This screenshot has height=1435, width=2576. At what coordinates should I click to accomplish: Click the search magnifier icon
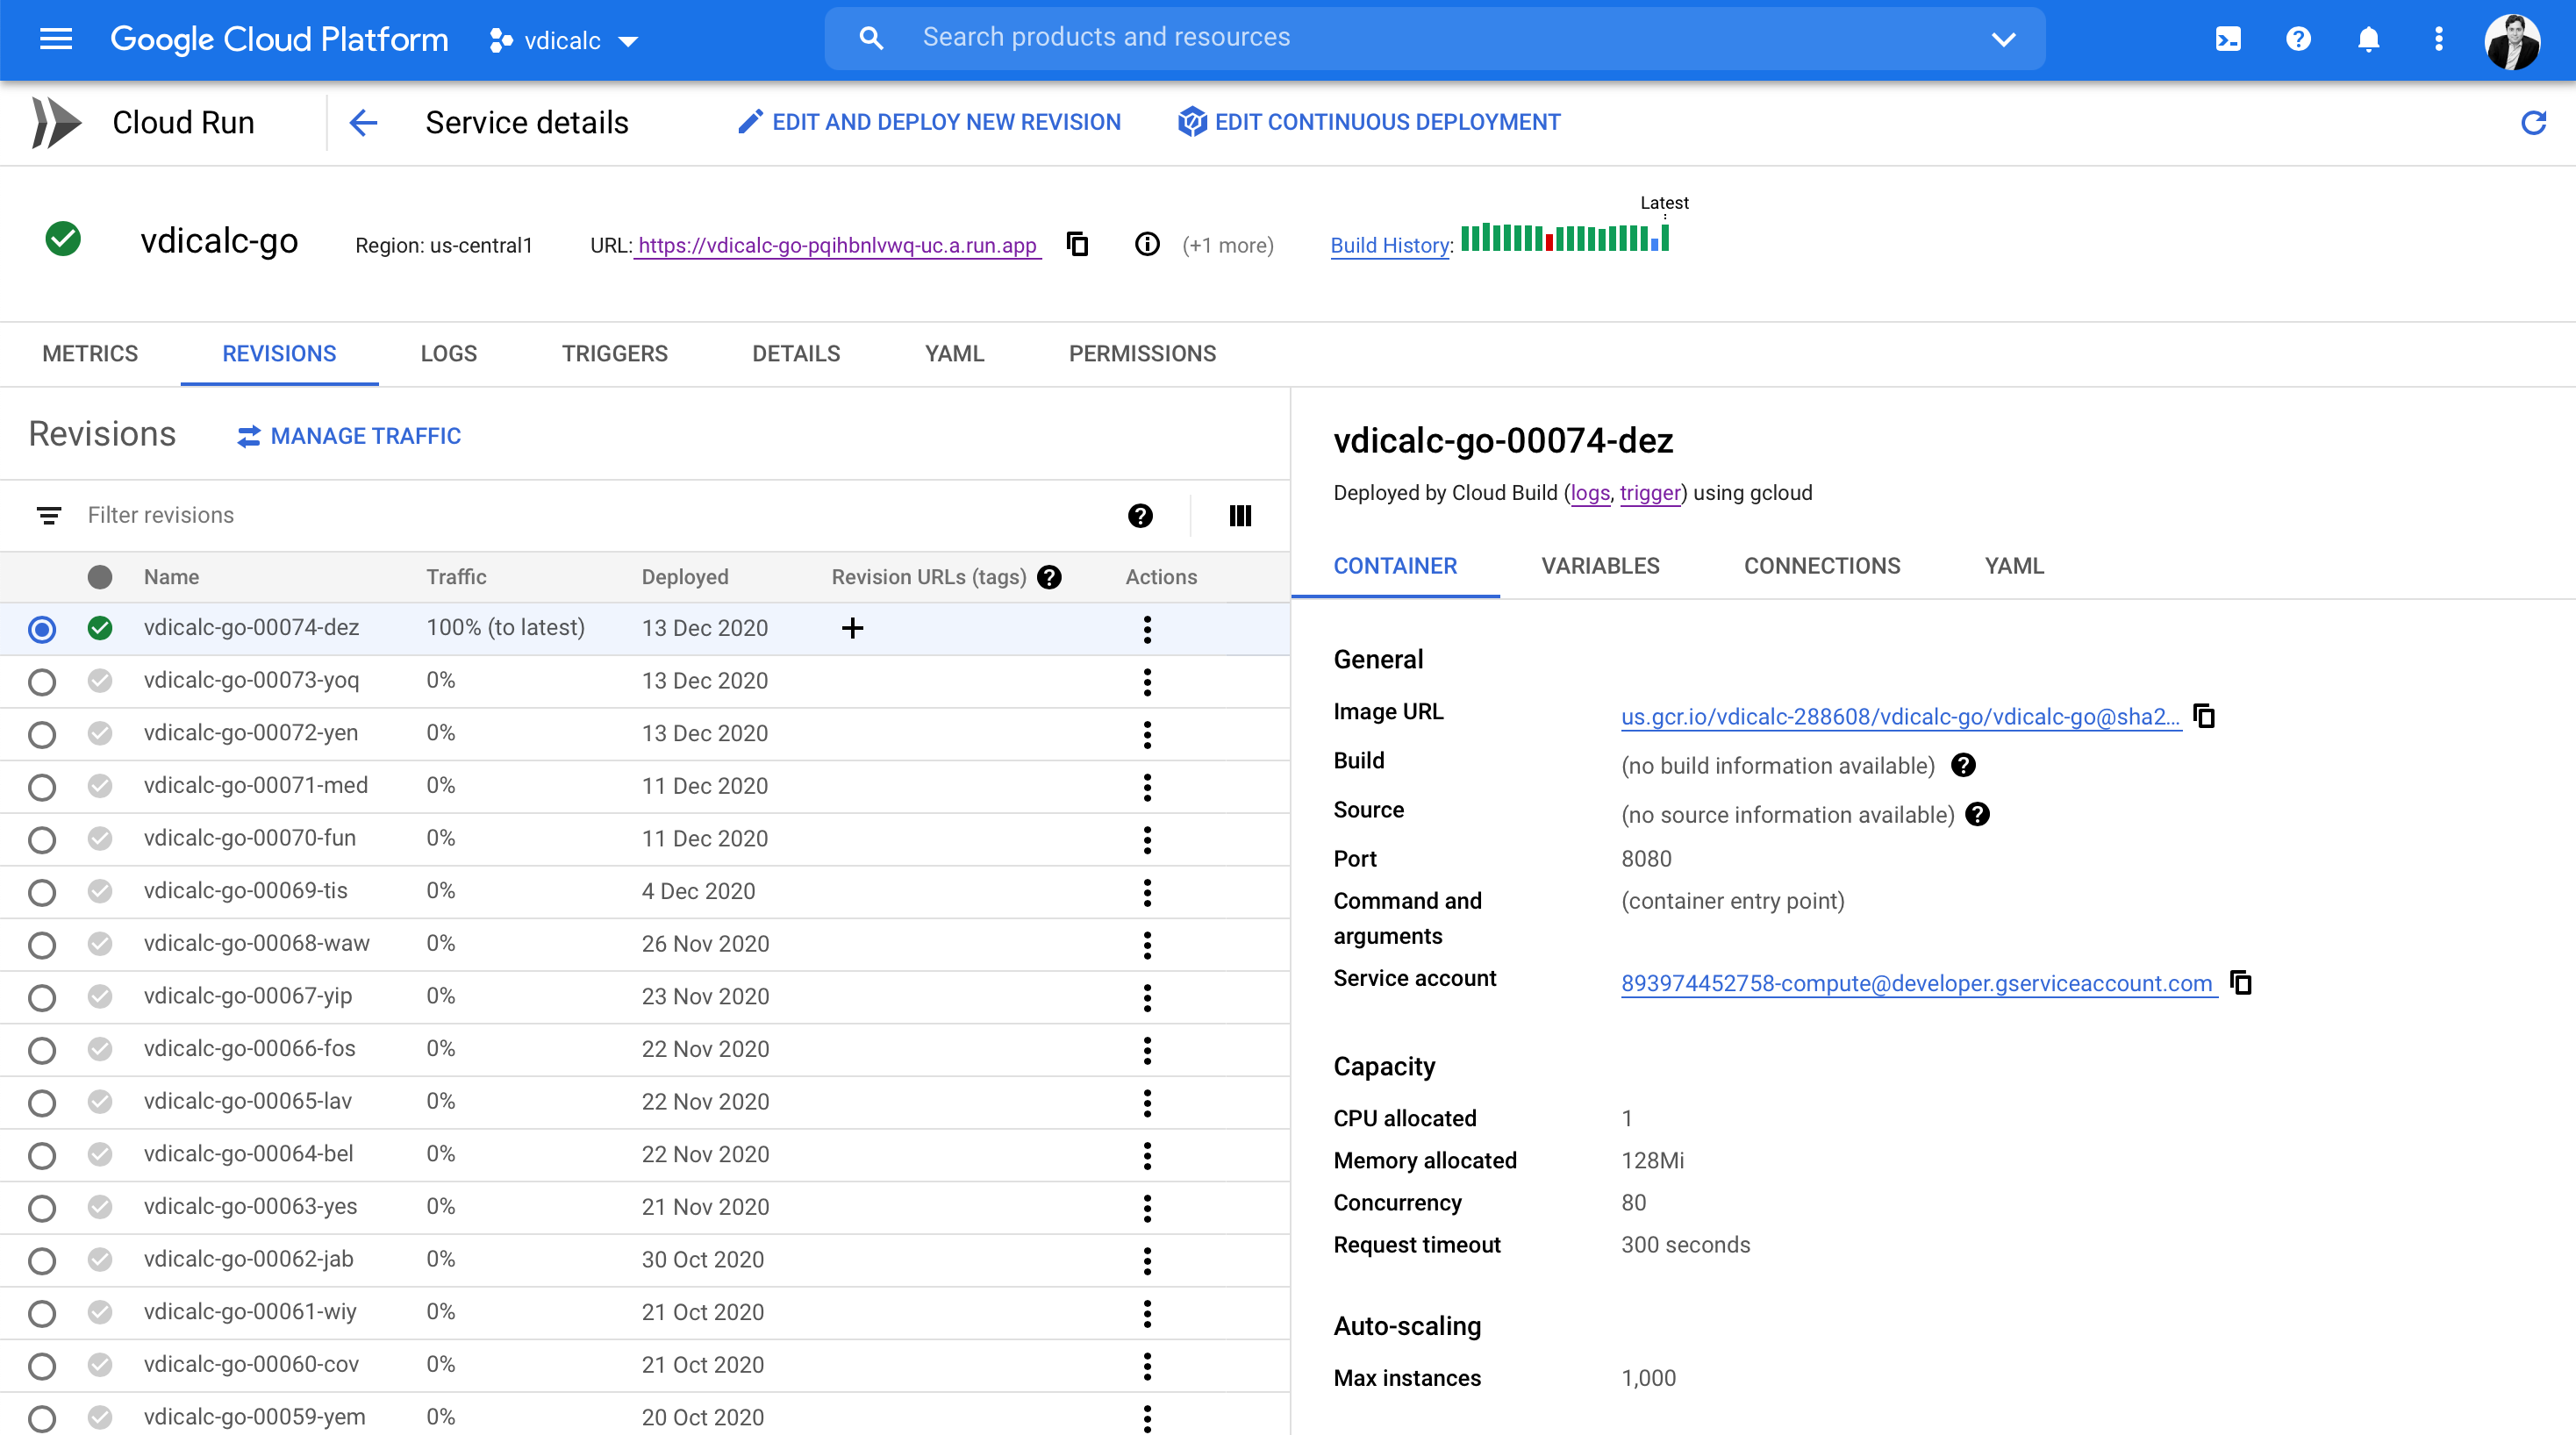(871, 38)
